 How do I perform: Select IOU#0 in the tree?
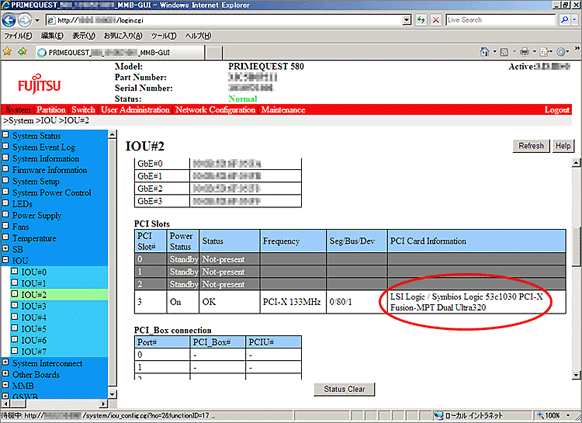point(34,272)
